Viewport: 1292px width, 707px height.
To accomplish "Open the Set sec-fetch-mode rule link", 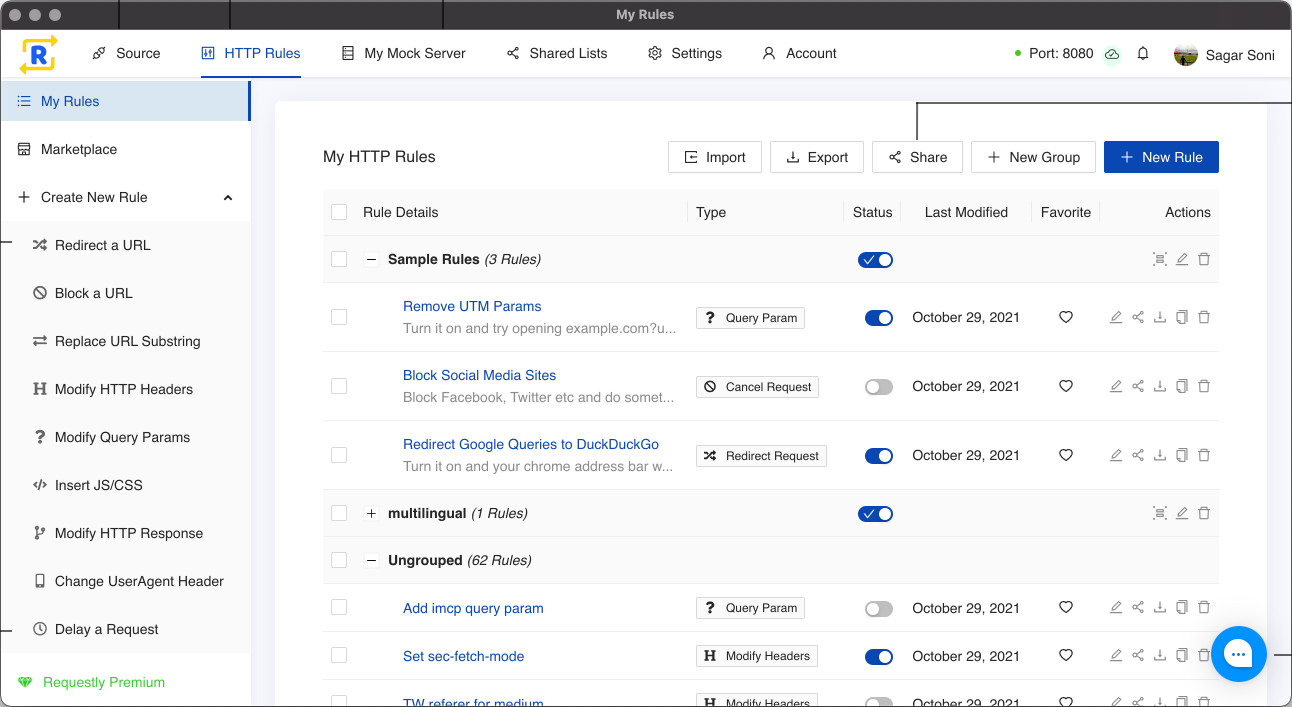I will 463,656.
